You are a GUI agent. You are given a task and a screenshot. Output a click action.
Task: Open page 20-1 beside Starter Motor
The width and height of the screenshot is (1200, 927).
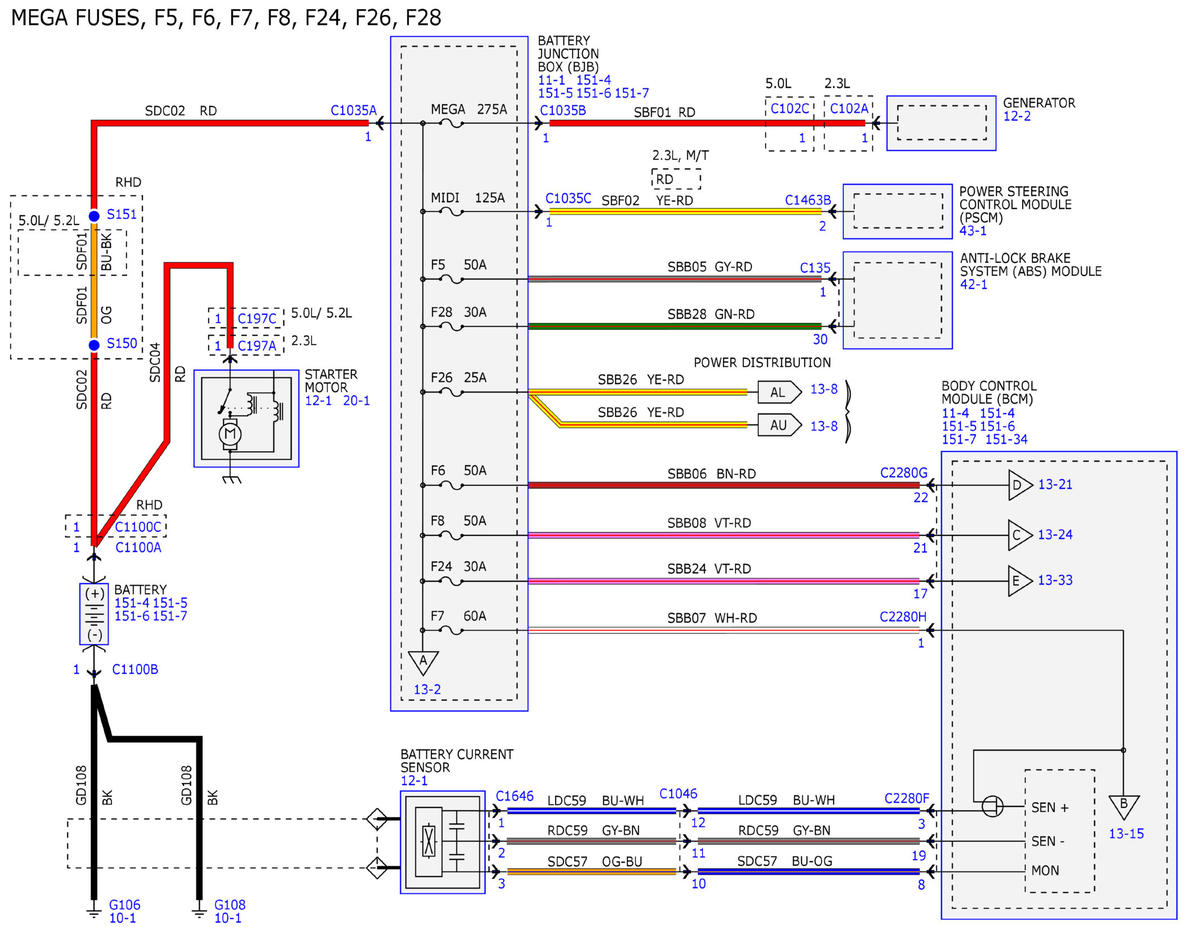[x=357, y=400]
